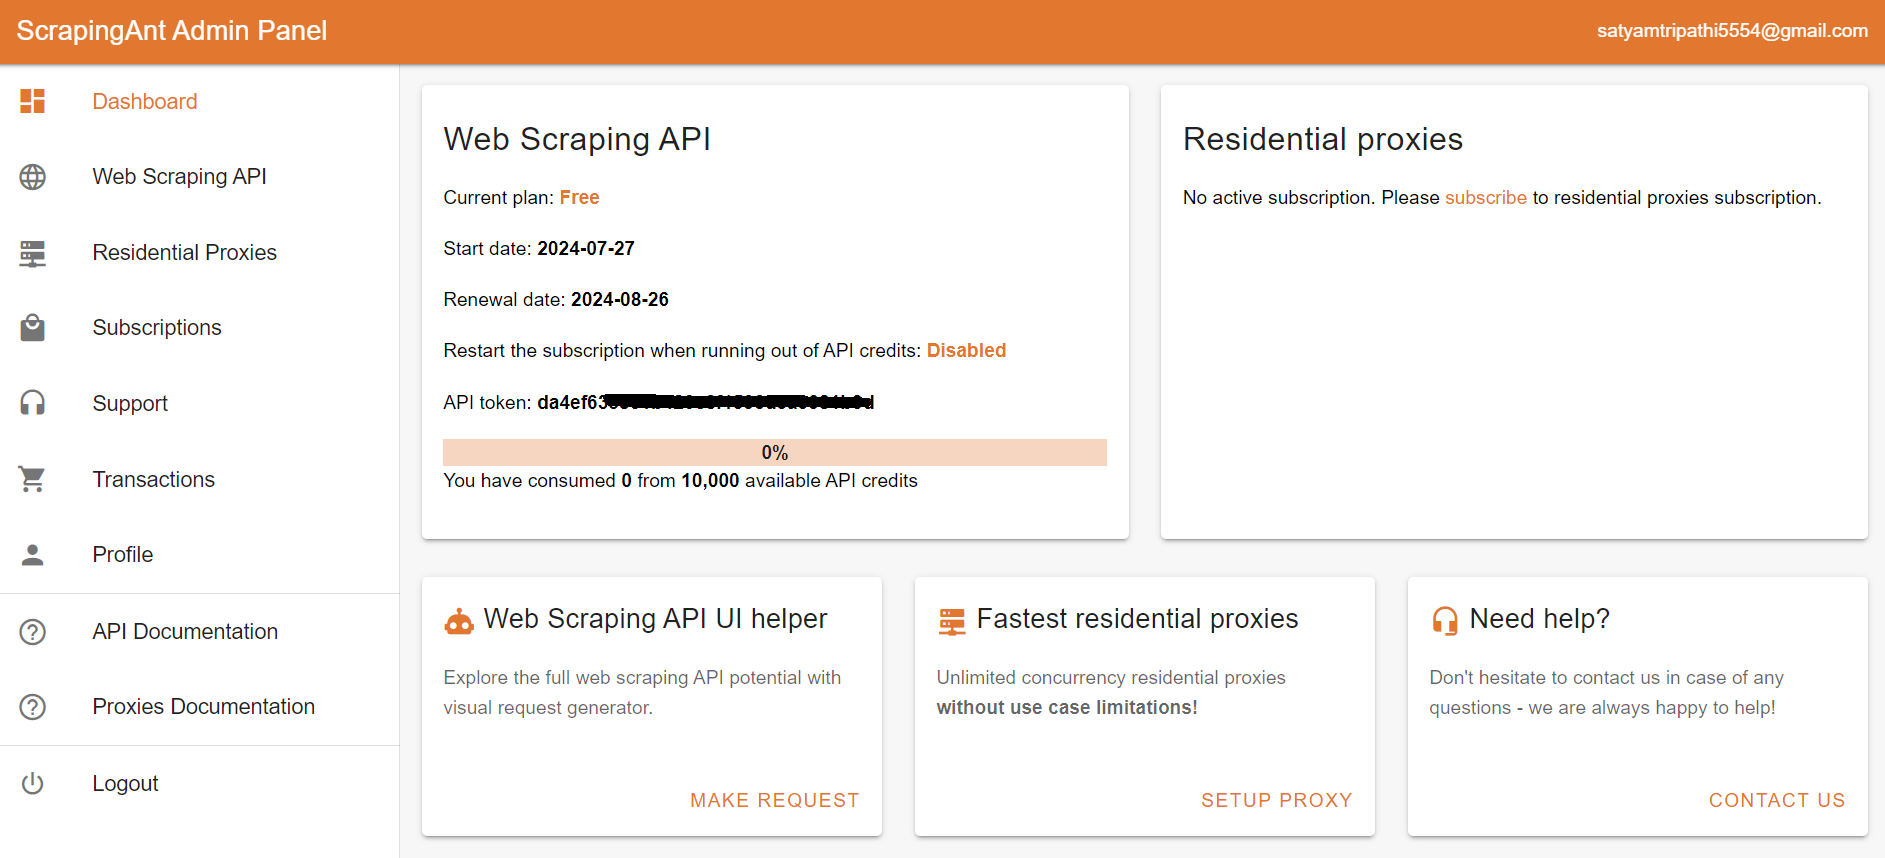Click the Residential proxies card heading

(x=1323, y=139)
